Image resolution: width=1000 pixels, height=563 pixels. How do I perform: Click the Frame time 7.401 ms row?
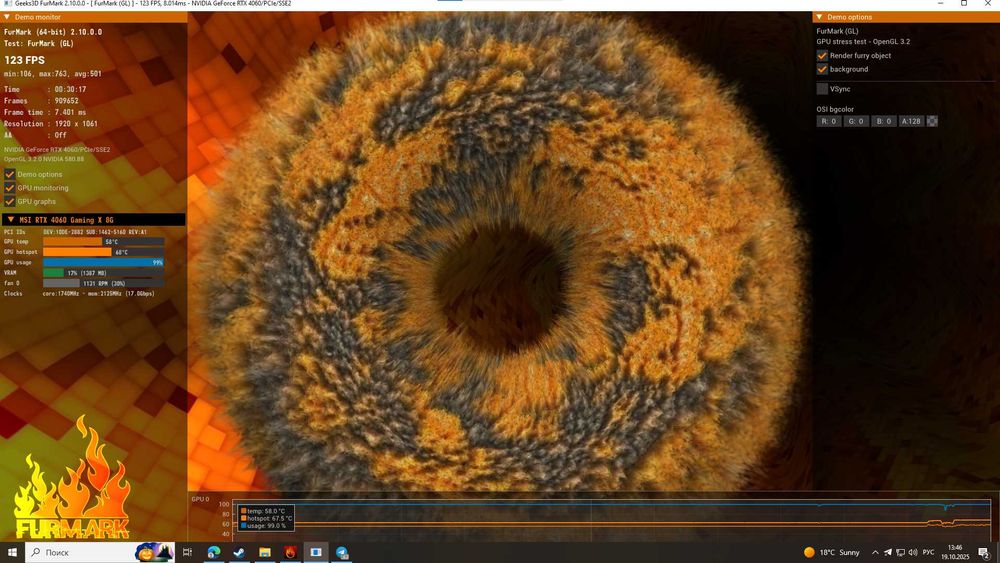point(45,112)
